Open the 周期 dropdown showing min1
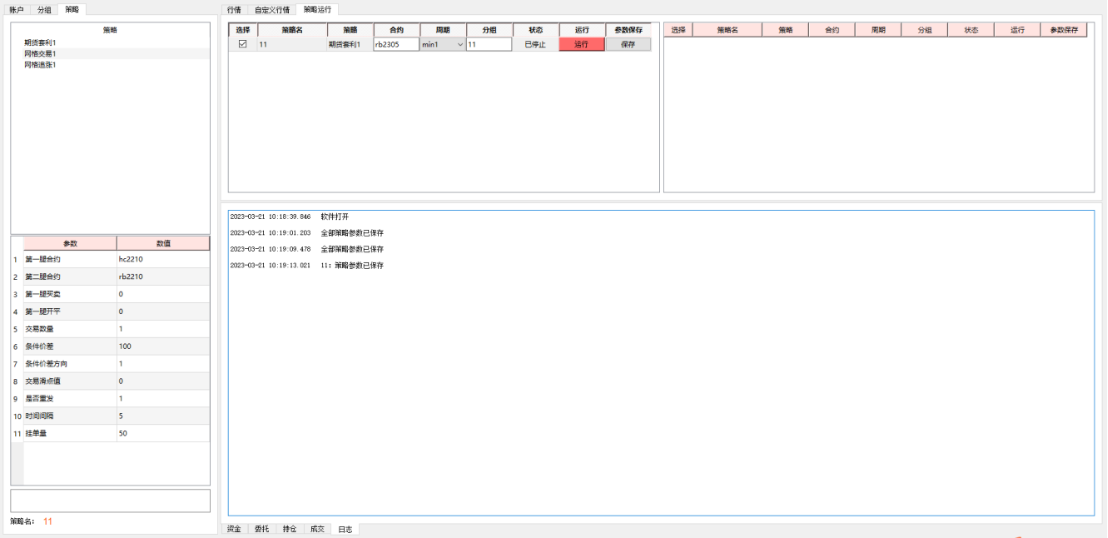This screenshot has height=538, width=1108. 459,44
